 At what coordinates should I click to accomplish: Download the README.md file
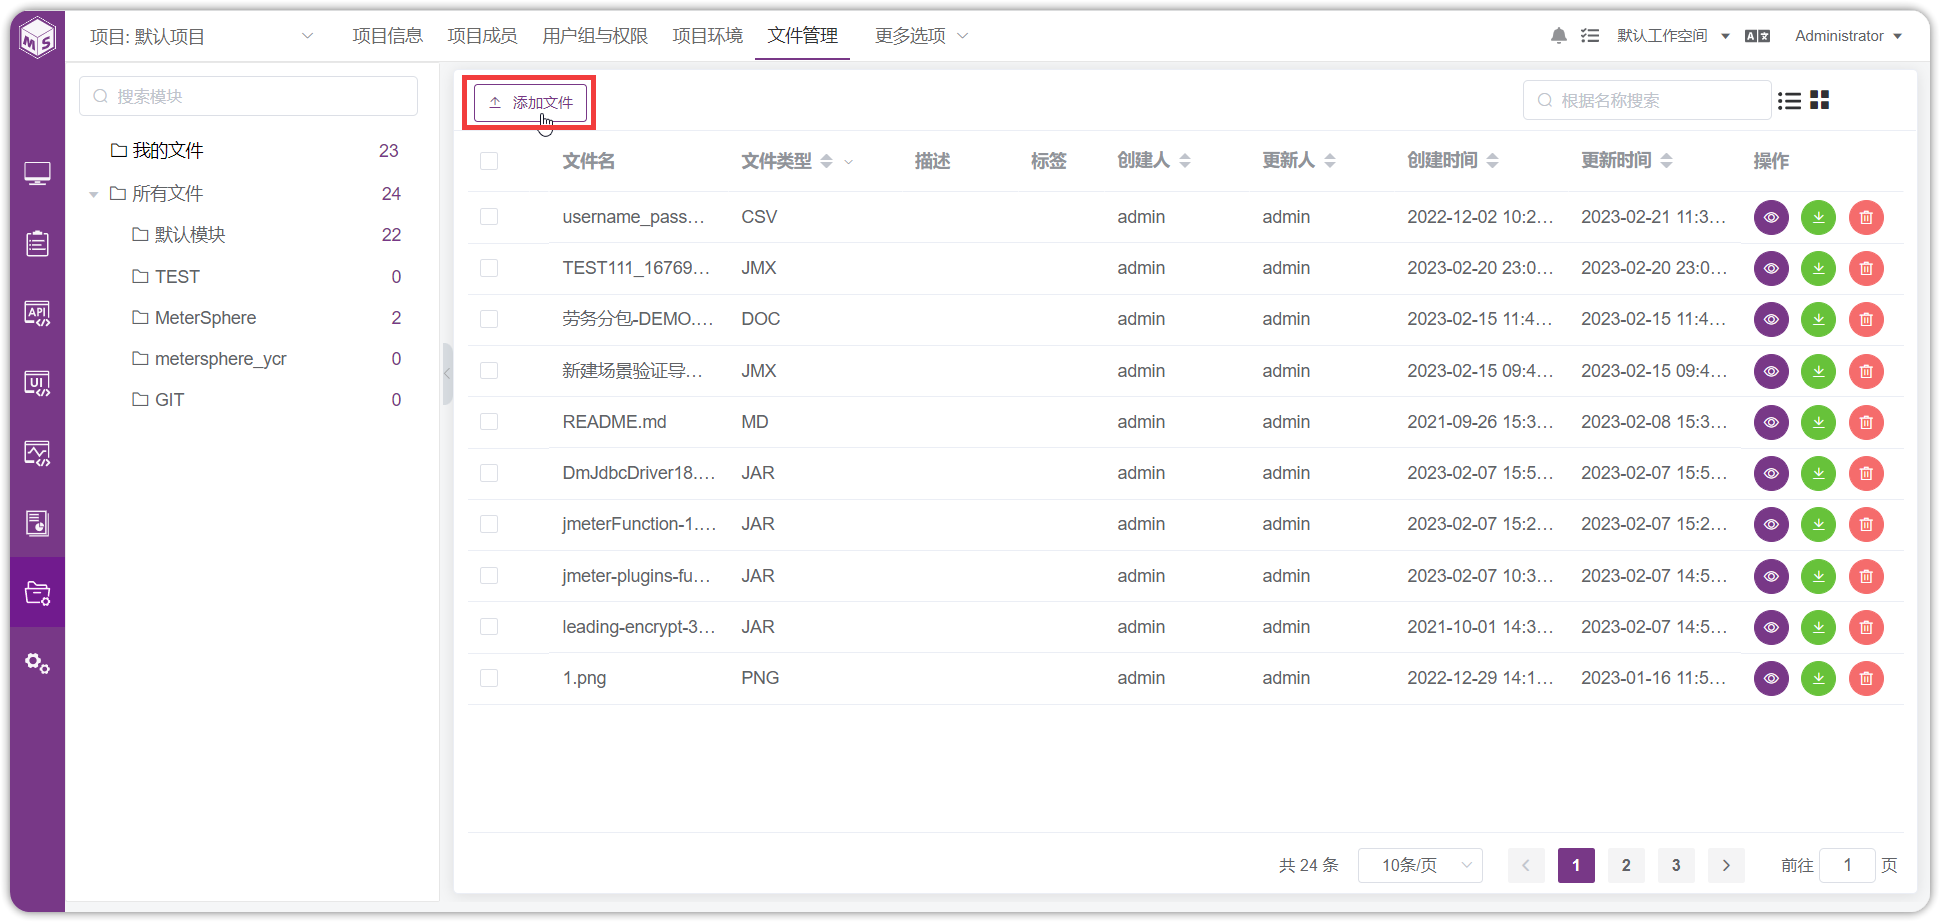(1818, 422)
